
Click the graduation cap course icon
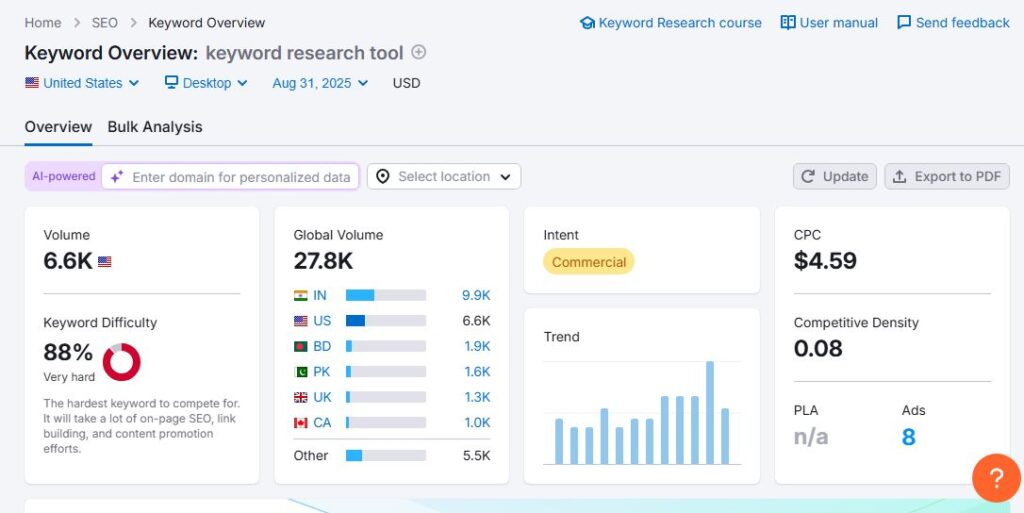(587, 23)
